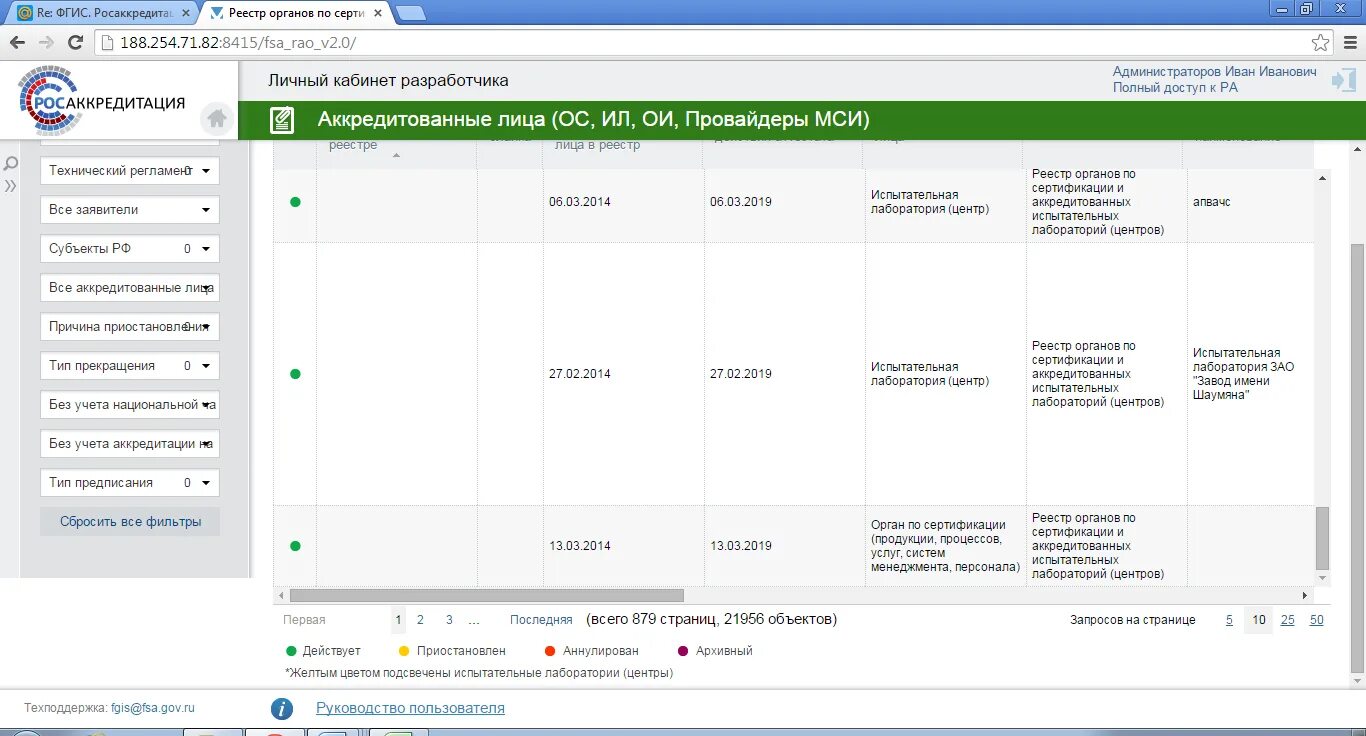1366x736 pixels.
Task: Open the 'Без учета национальной' dropdown
Action: 130,405
